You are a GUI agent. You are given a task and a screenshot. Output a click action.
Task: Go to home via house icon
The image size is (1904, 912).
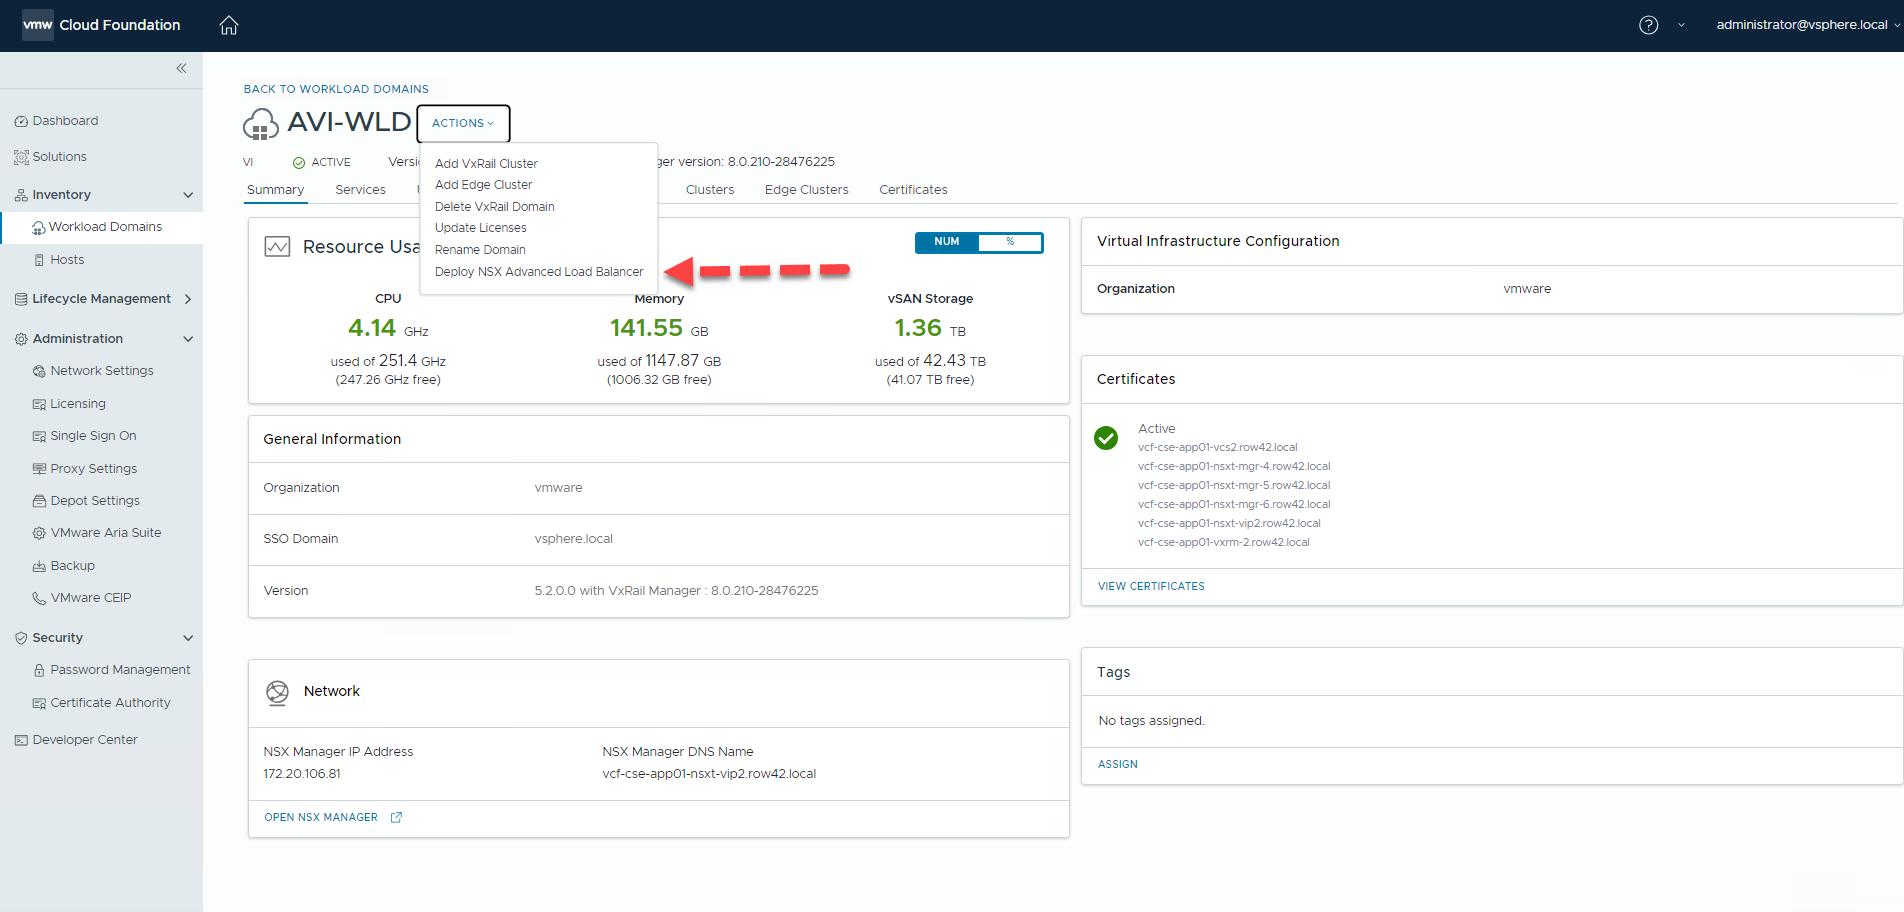point(229,25)
